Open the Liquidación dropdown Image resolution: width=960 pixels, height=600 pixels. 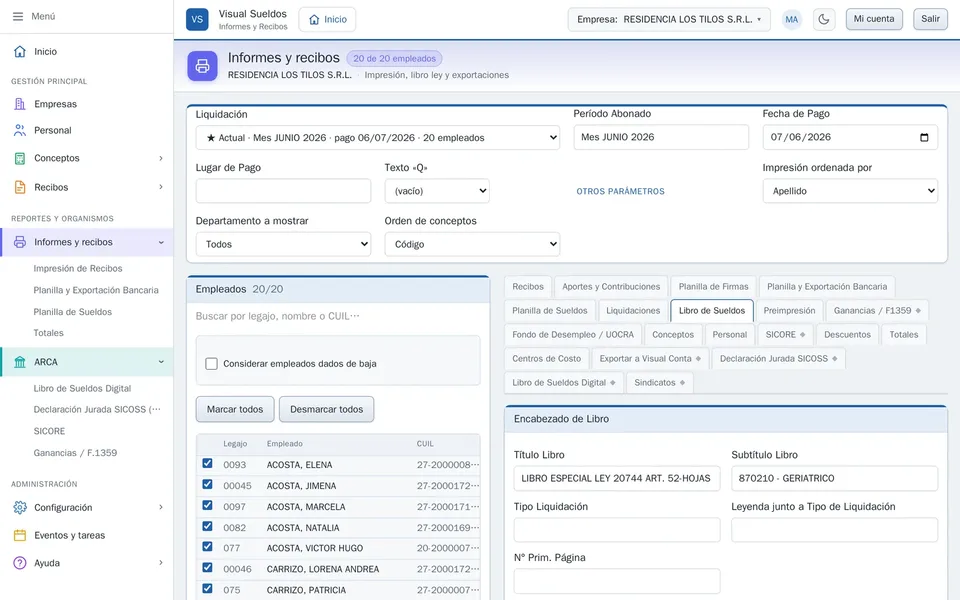(x=378, y=138)
